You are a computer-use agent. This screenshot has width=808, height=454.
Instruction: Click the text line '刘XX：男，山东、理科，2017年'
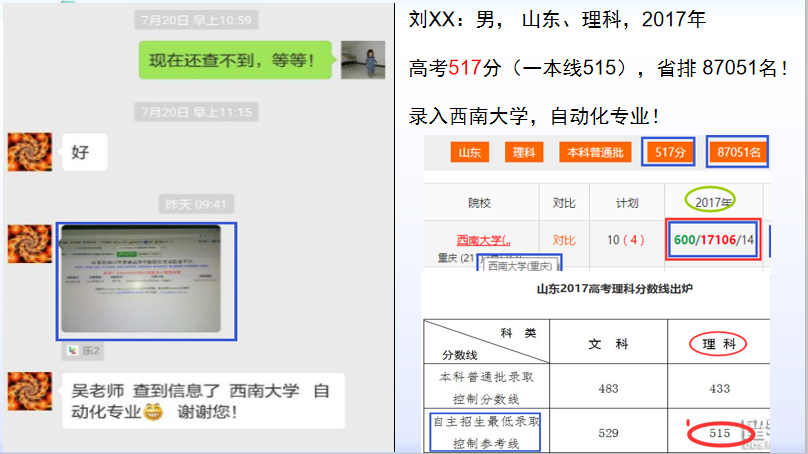(557, 20)
